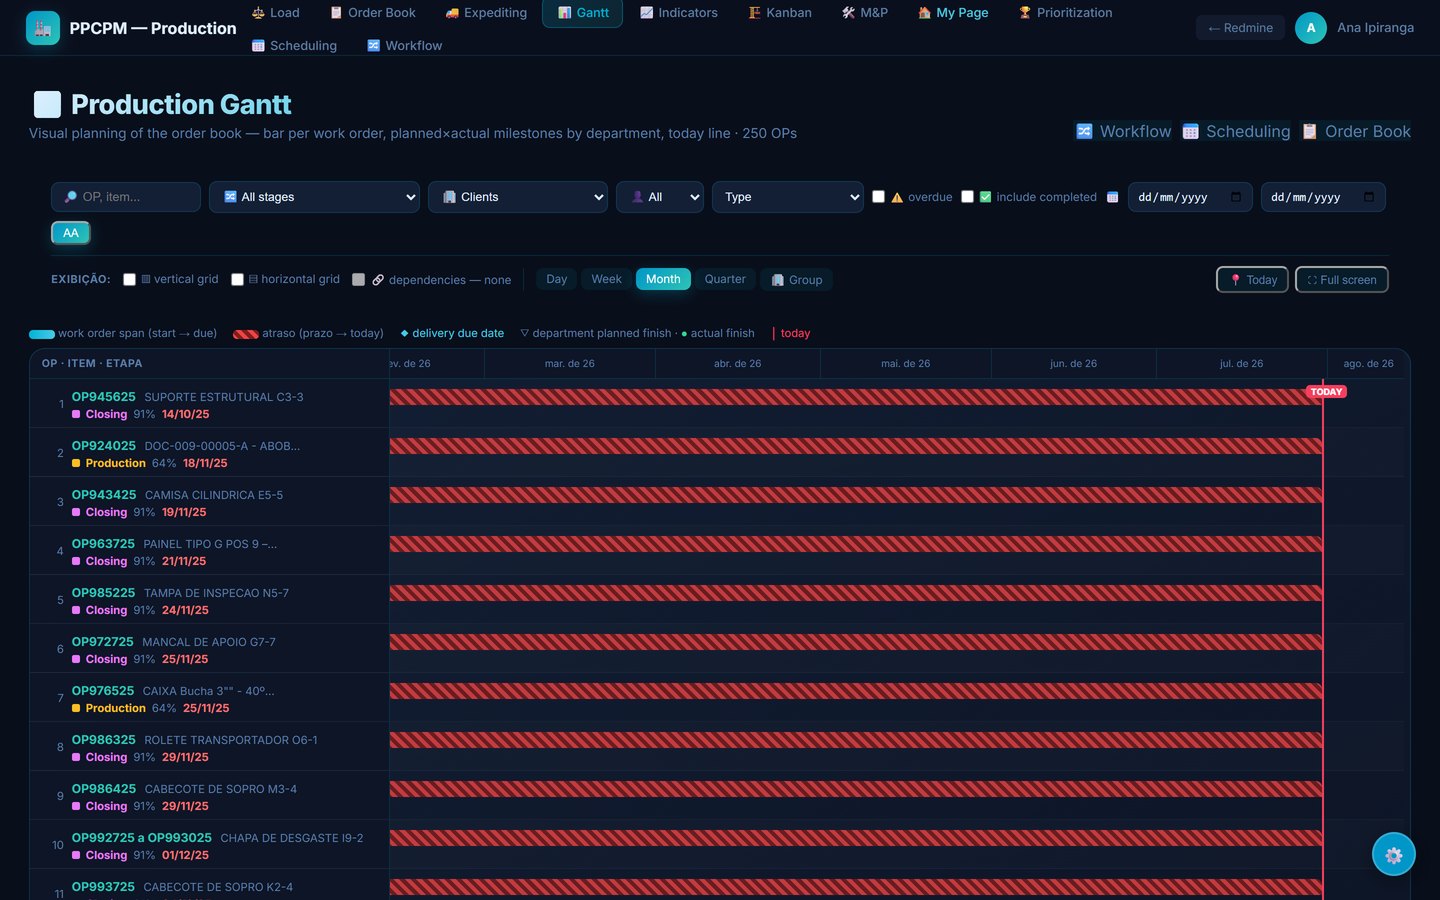The image size is (1440, 900).
Task: Click the shuffle icon beside the Workflow header link
Action: [x=1084, y=131]
